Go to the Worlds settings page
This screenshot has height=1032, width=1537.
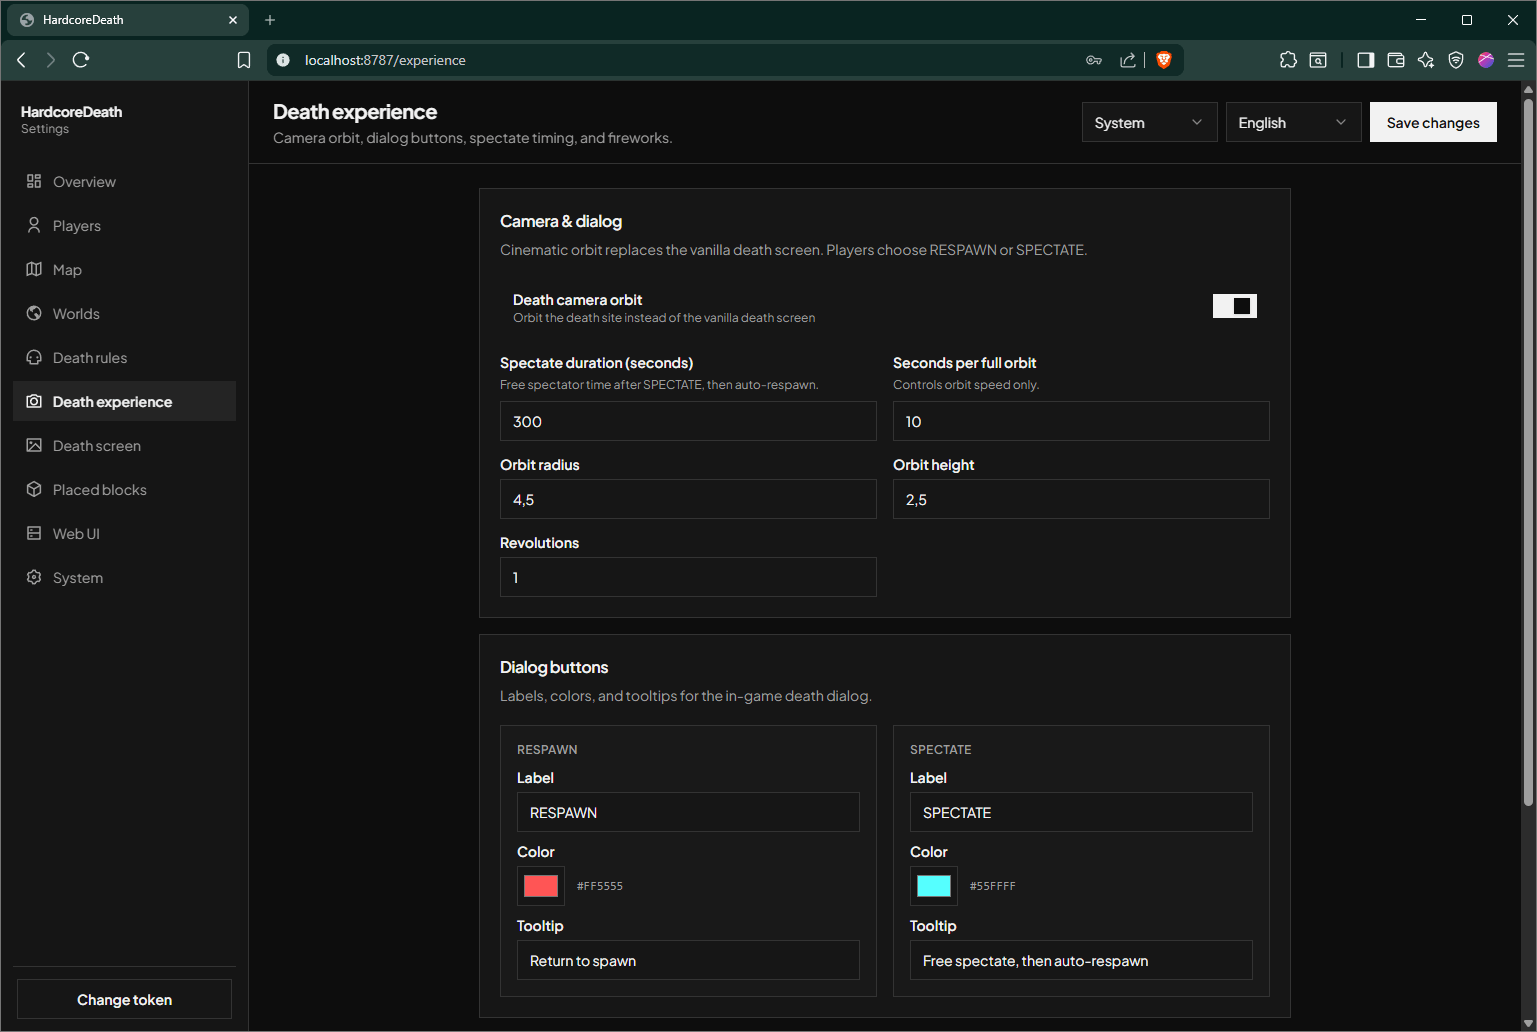point(124,313)
